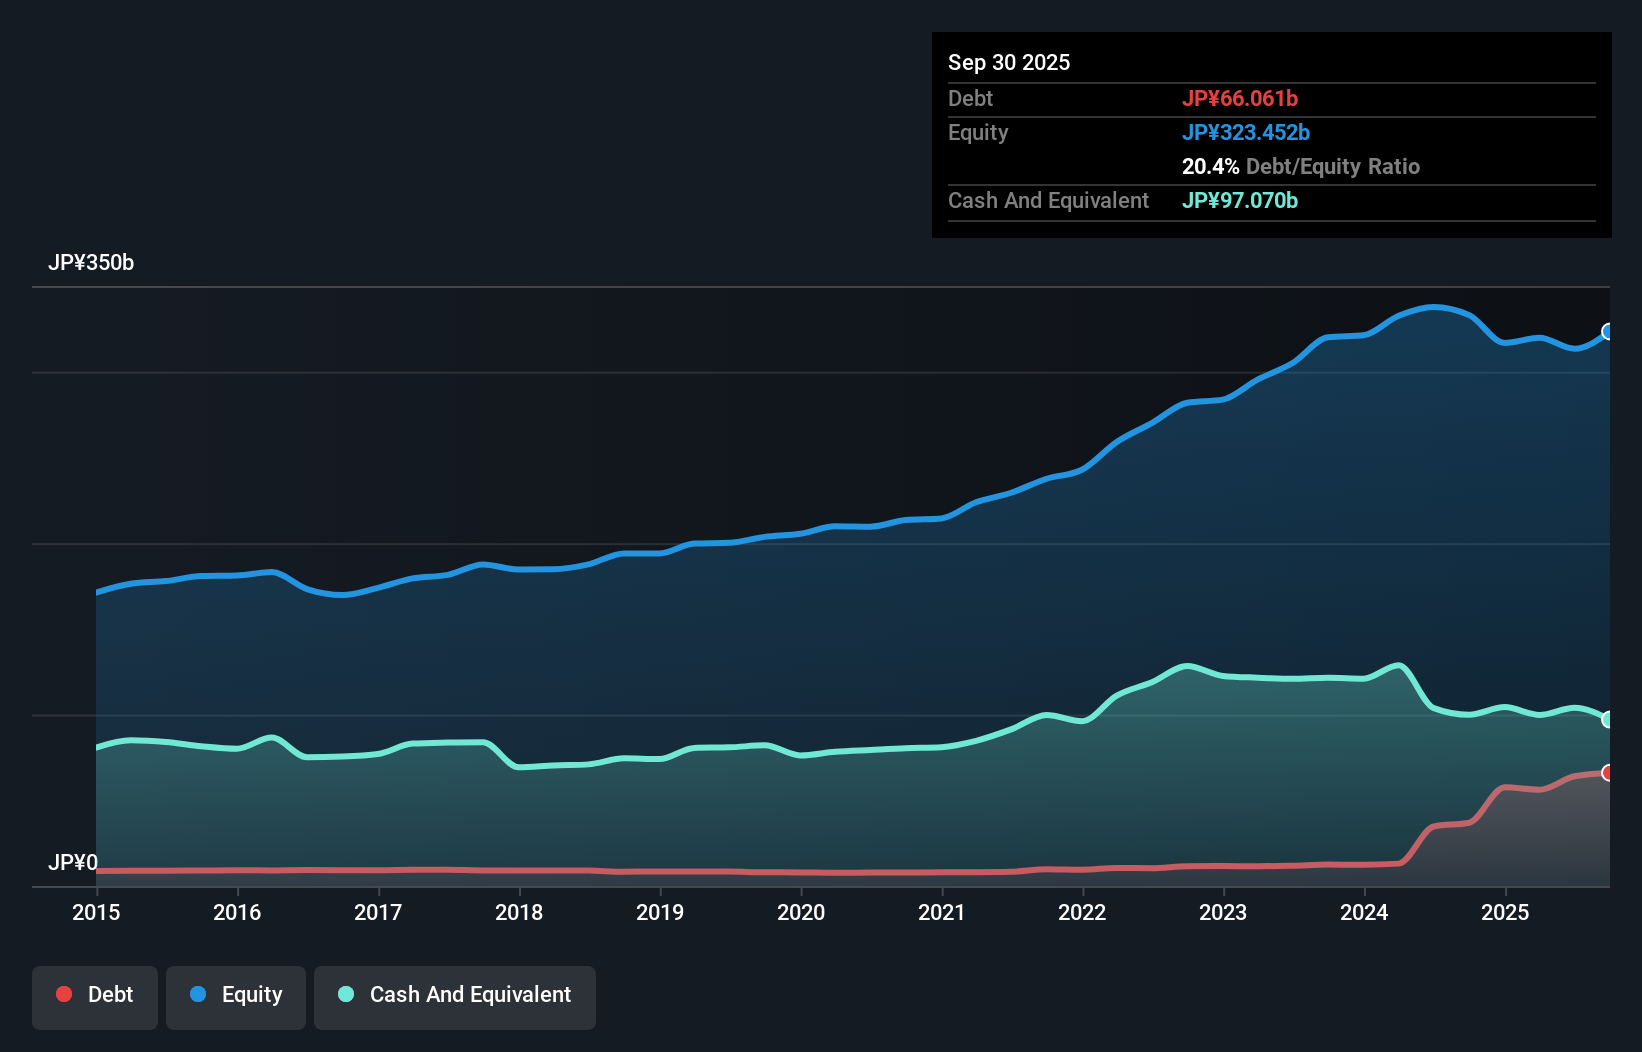This screenshot has width=1642, height=1052.
Task: Select the teal Cash endpoint marker on chart
Action: 1608,719
